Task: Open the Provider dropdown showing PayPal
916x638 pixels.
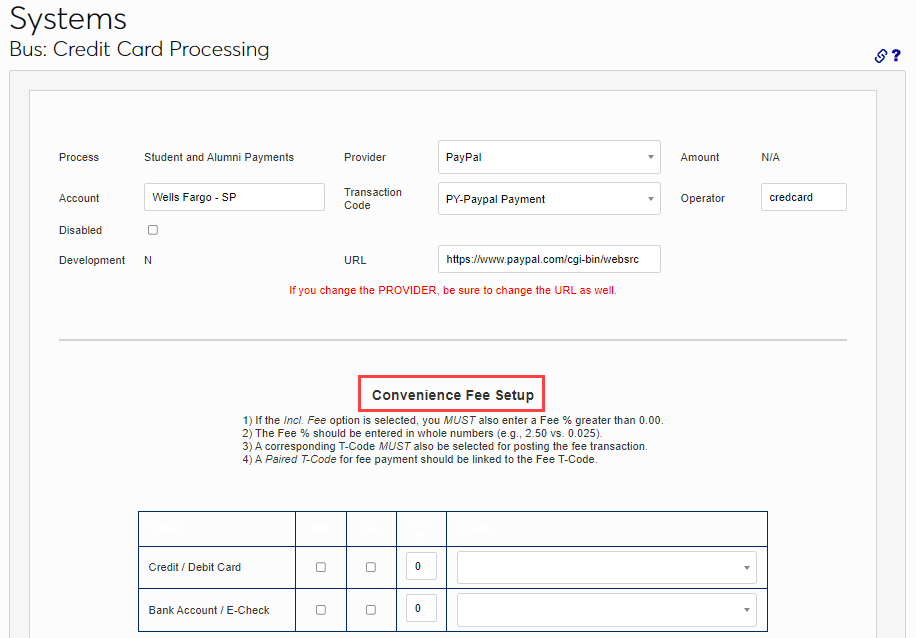Action: tap(549, 157)
